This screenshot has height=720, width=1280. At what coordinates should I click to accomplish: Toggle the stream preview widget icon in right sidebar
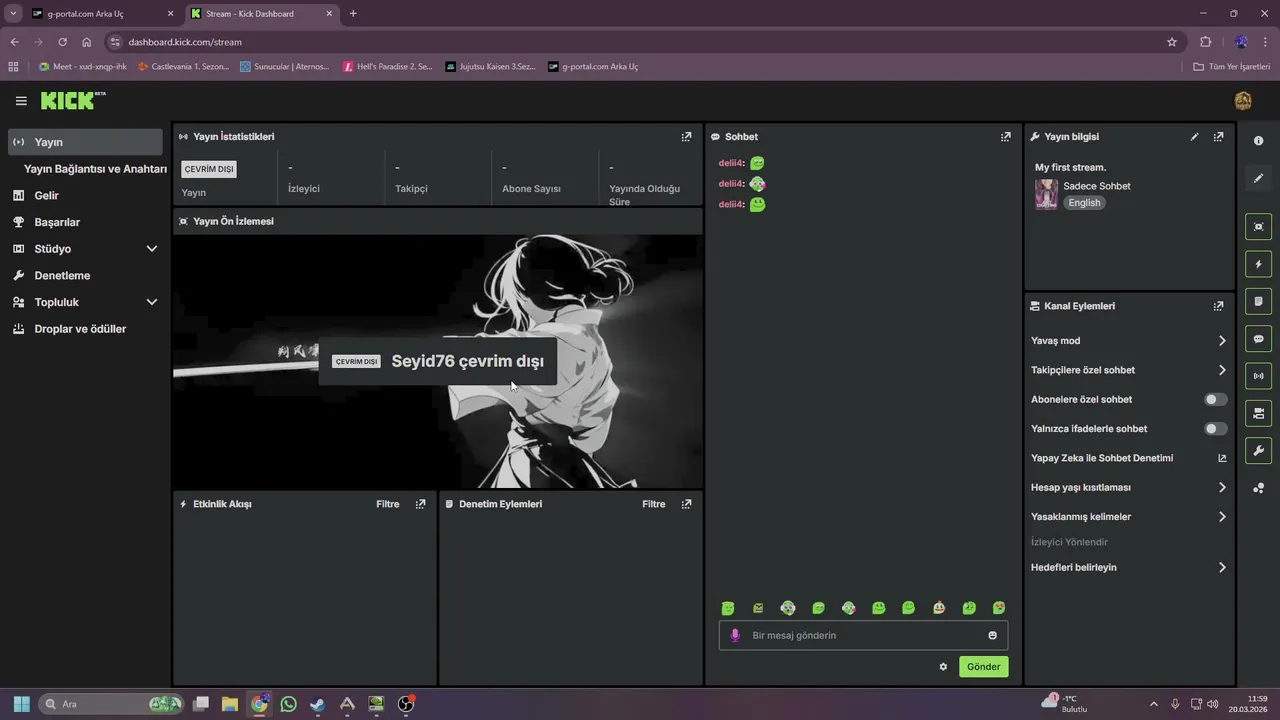pyautogui.click(x=1258, y=227)
